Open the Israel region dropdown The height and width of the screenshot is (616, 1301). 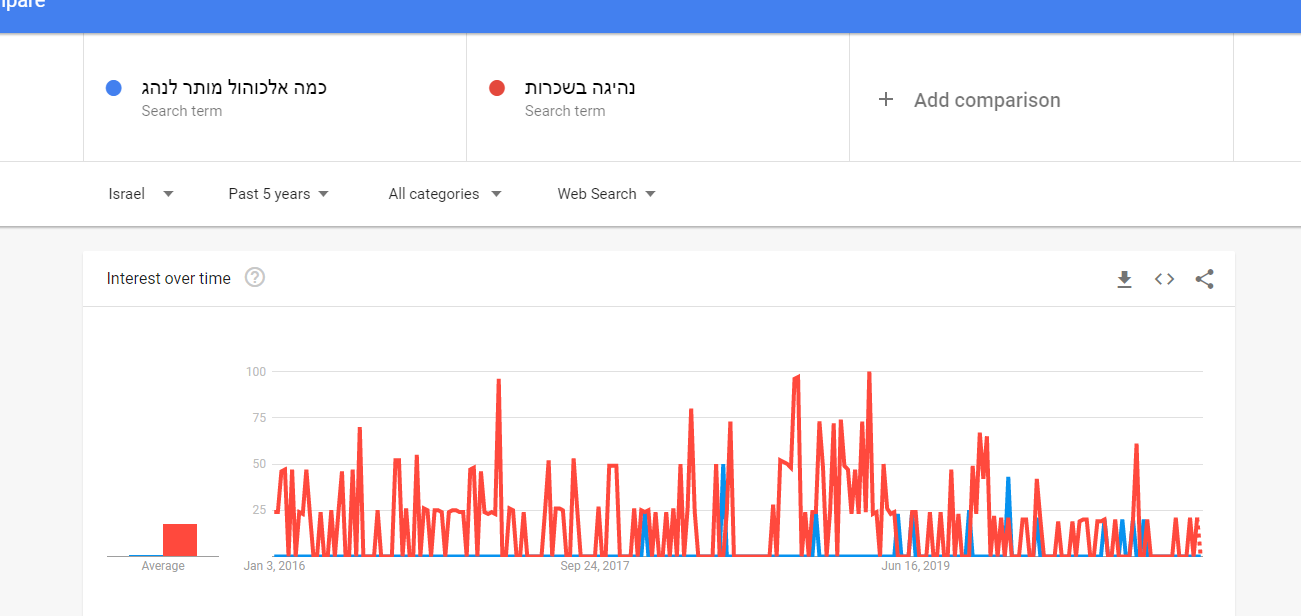[141, 194]
